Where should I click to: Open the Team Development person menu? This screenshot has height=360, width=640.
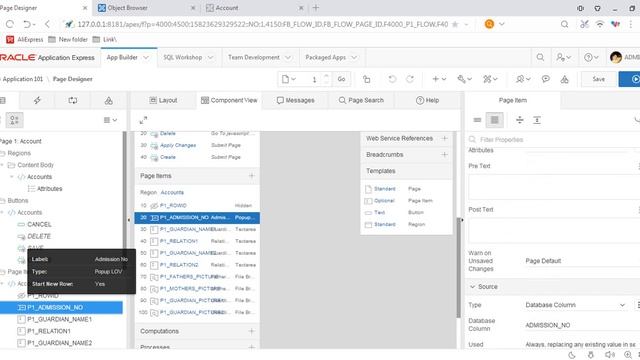(523, 79)
